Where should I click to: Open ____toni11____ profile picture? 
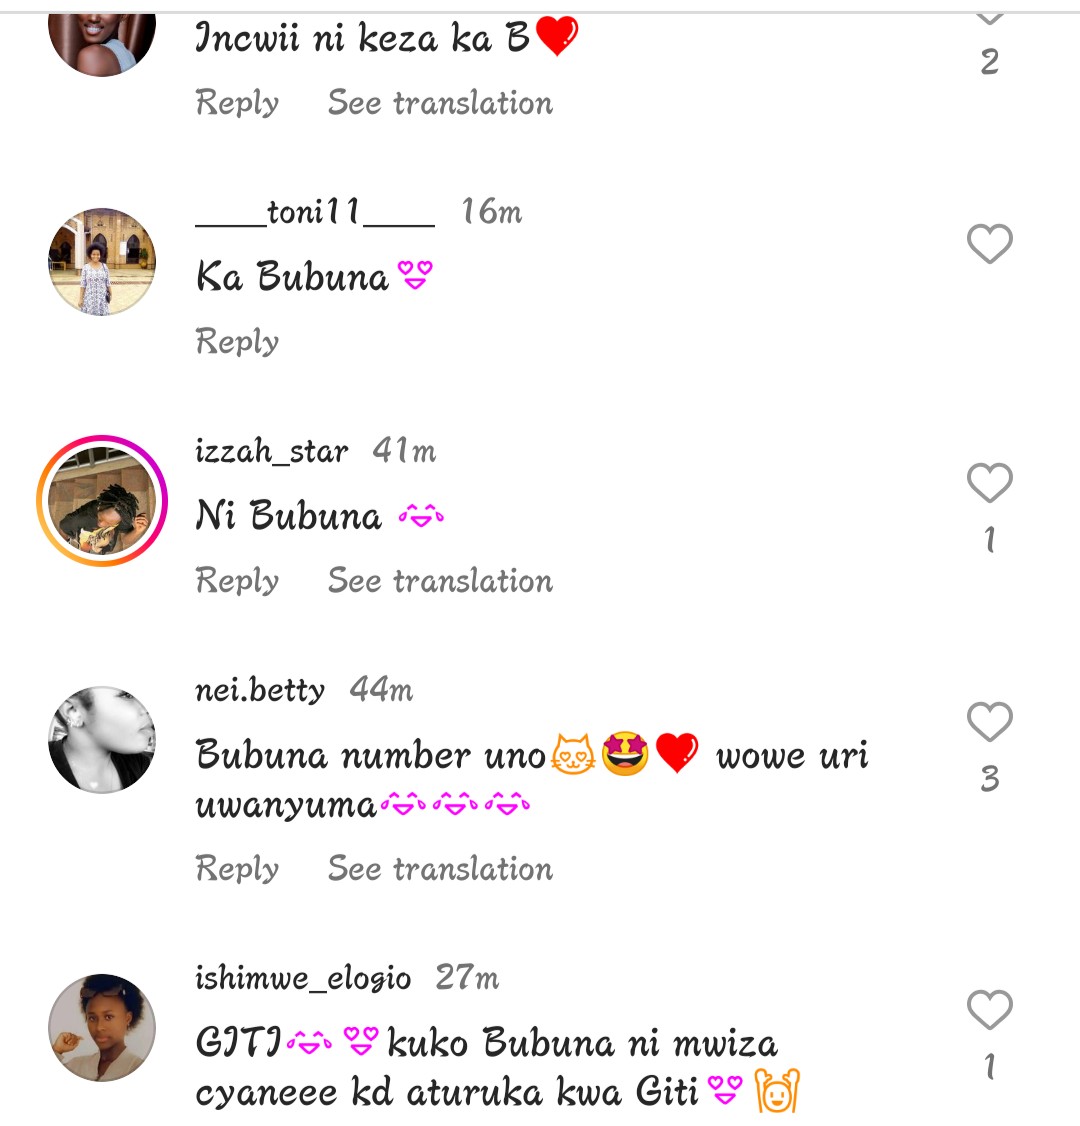point(102,262)
